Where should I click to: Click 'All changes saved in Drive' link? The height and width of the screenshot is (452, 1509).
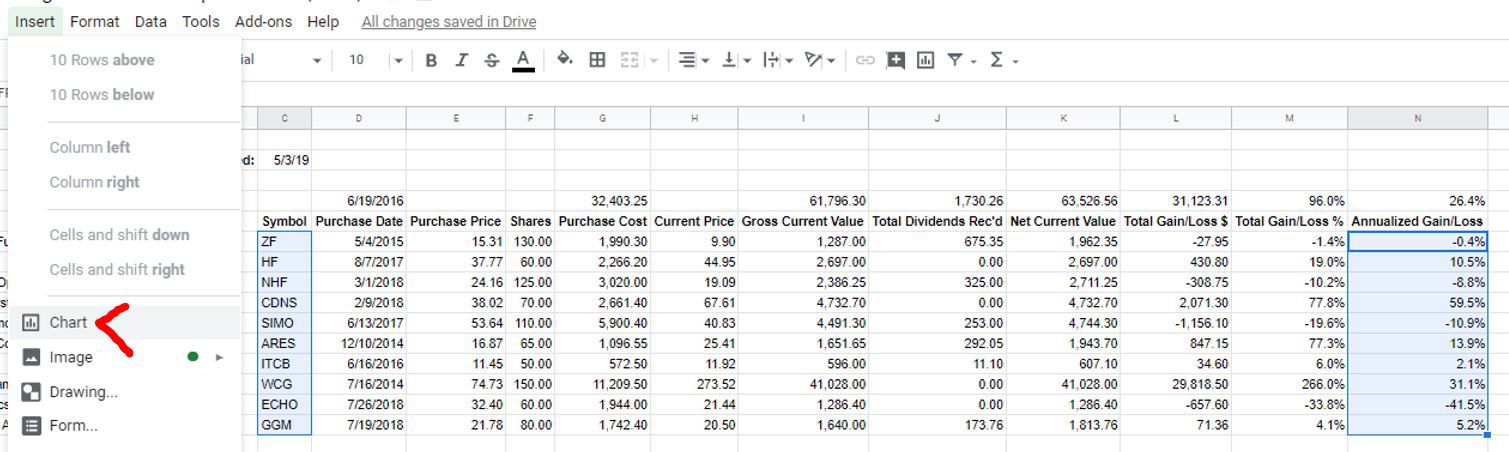(x=448, y=21)
